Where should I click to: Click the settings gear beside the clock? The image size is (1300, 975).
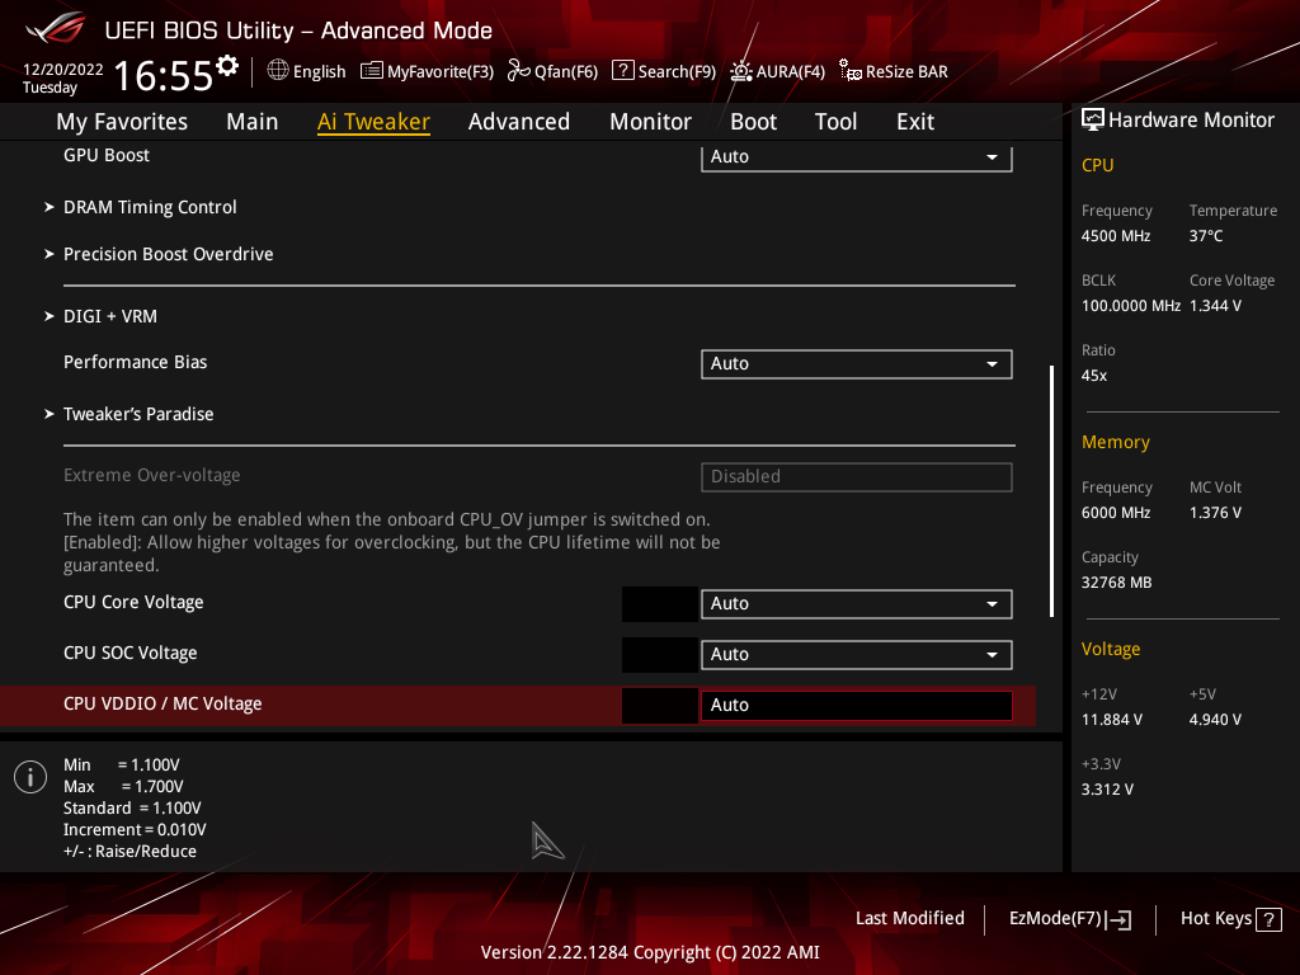228,66
